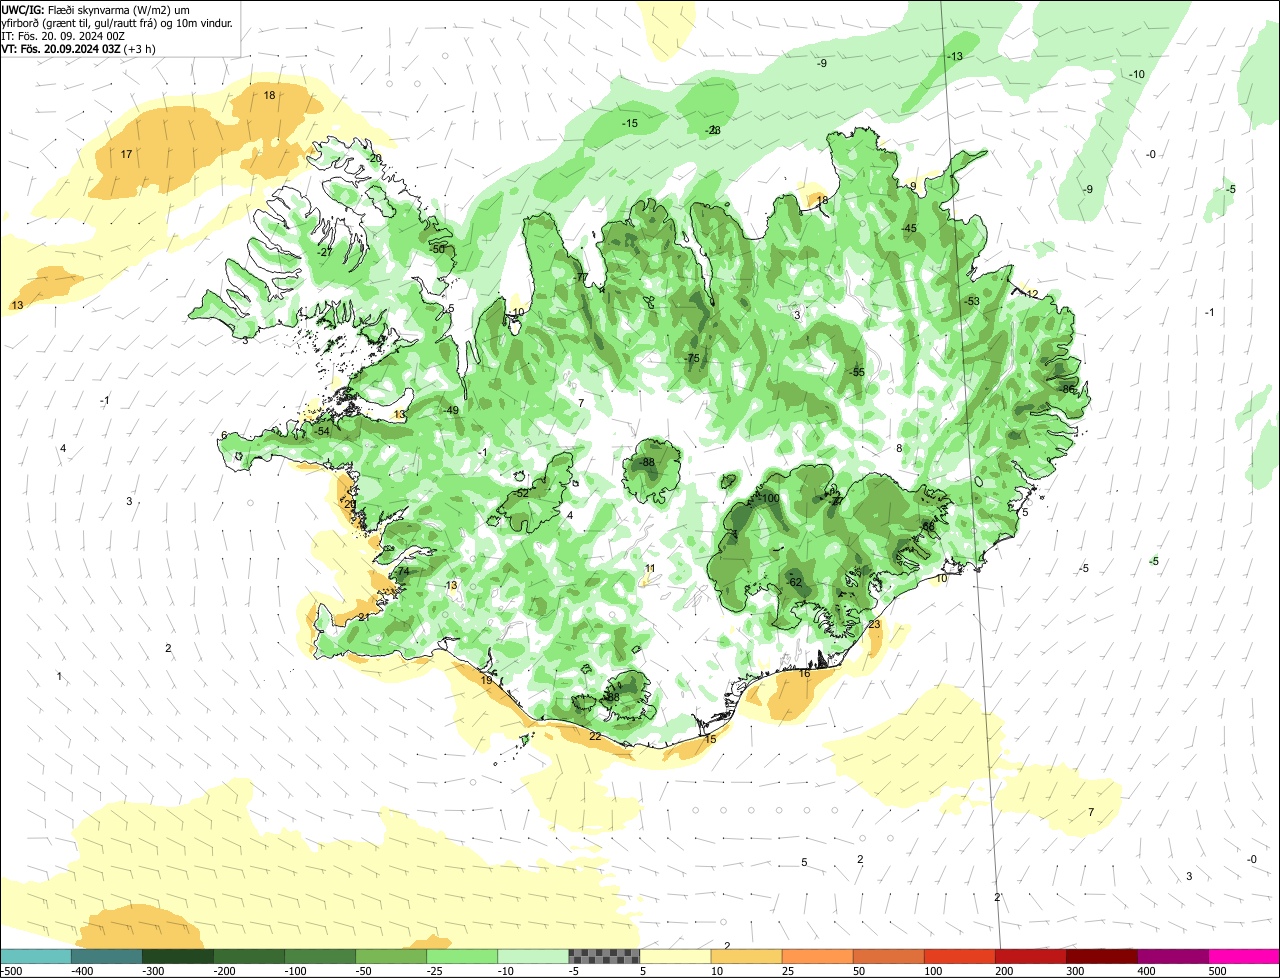Select the pale yellow swatch between 5 and 10
The image size is (1280, 978).
(675, 956)
